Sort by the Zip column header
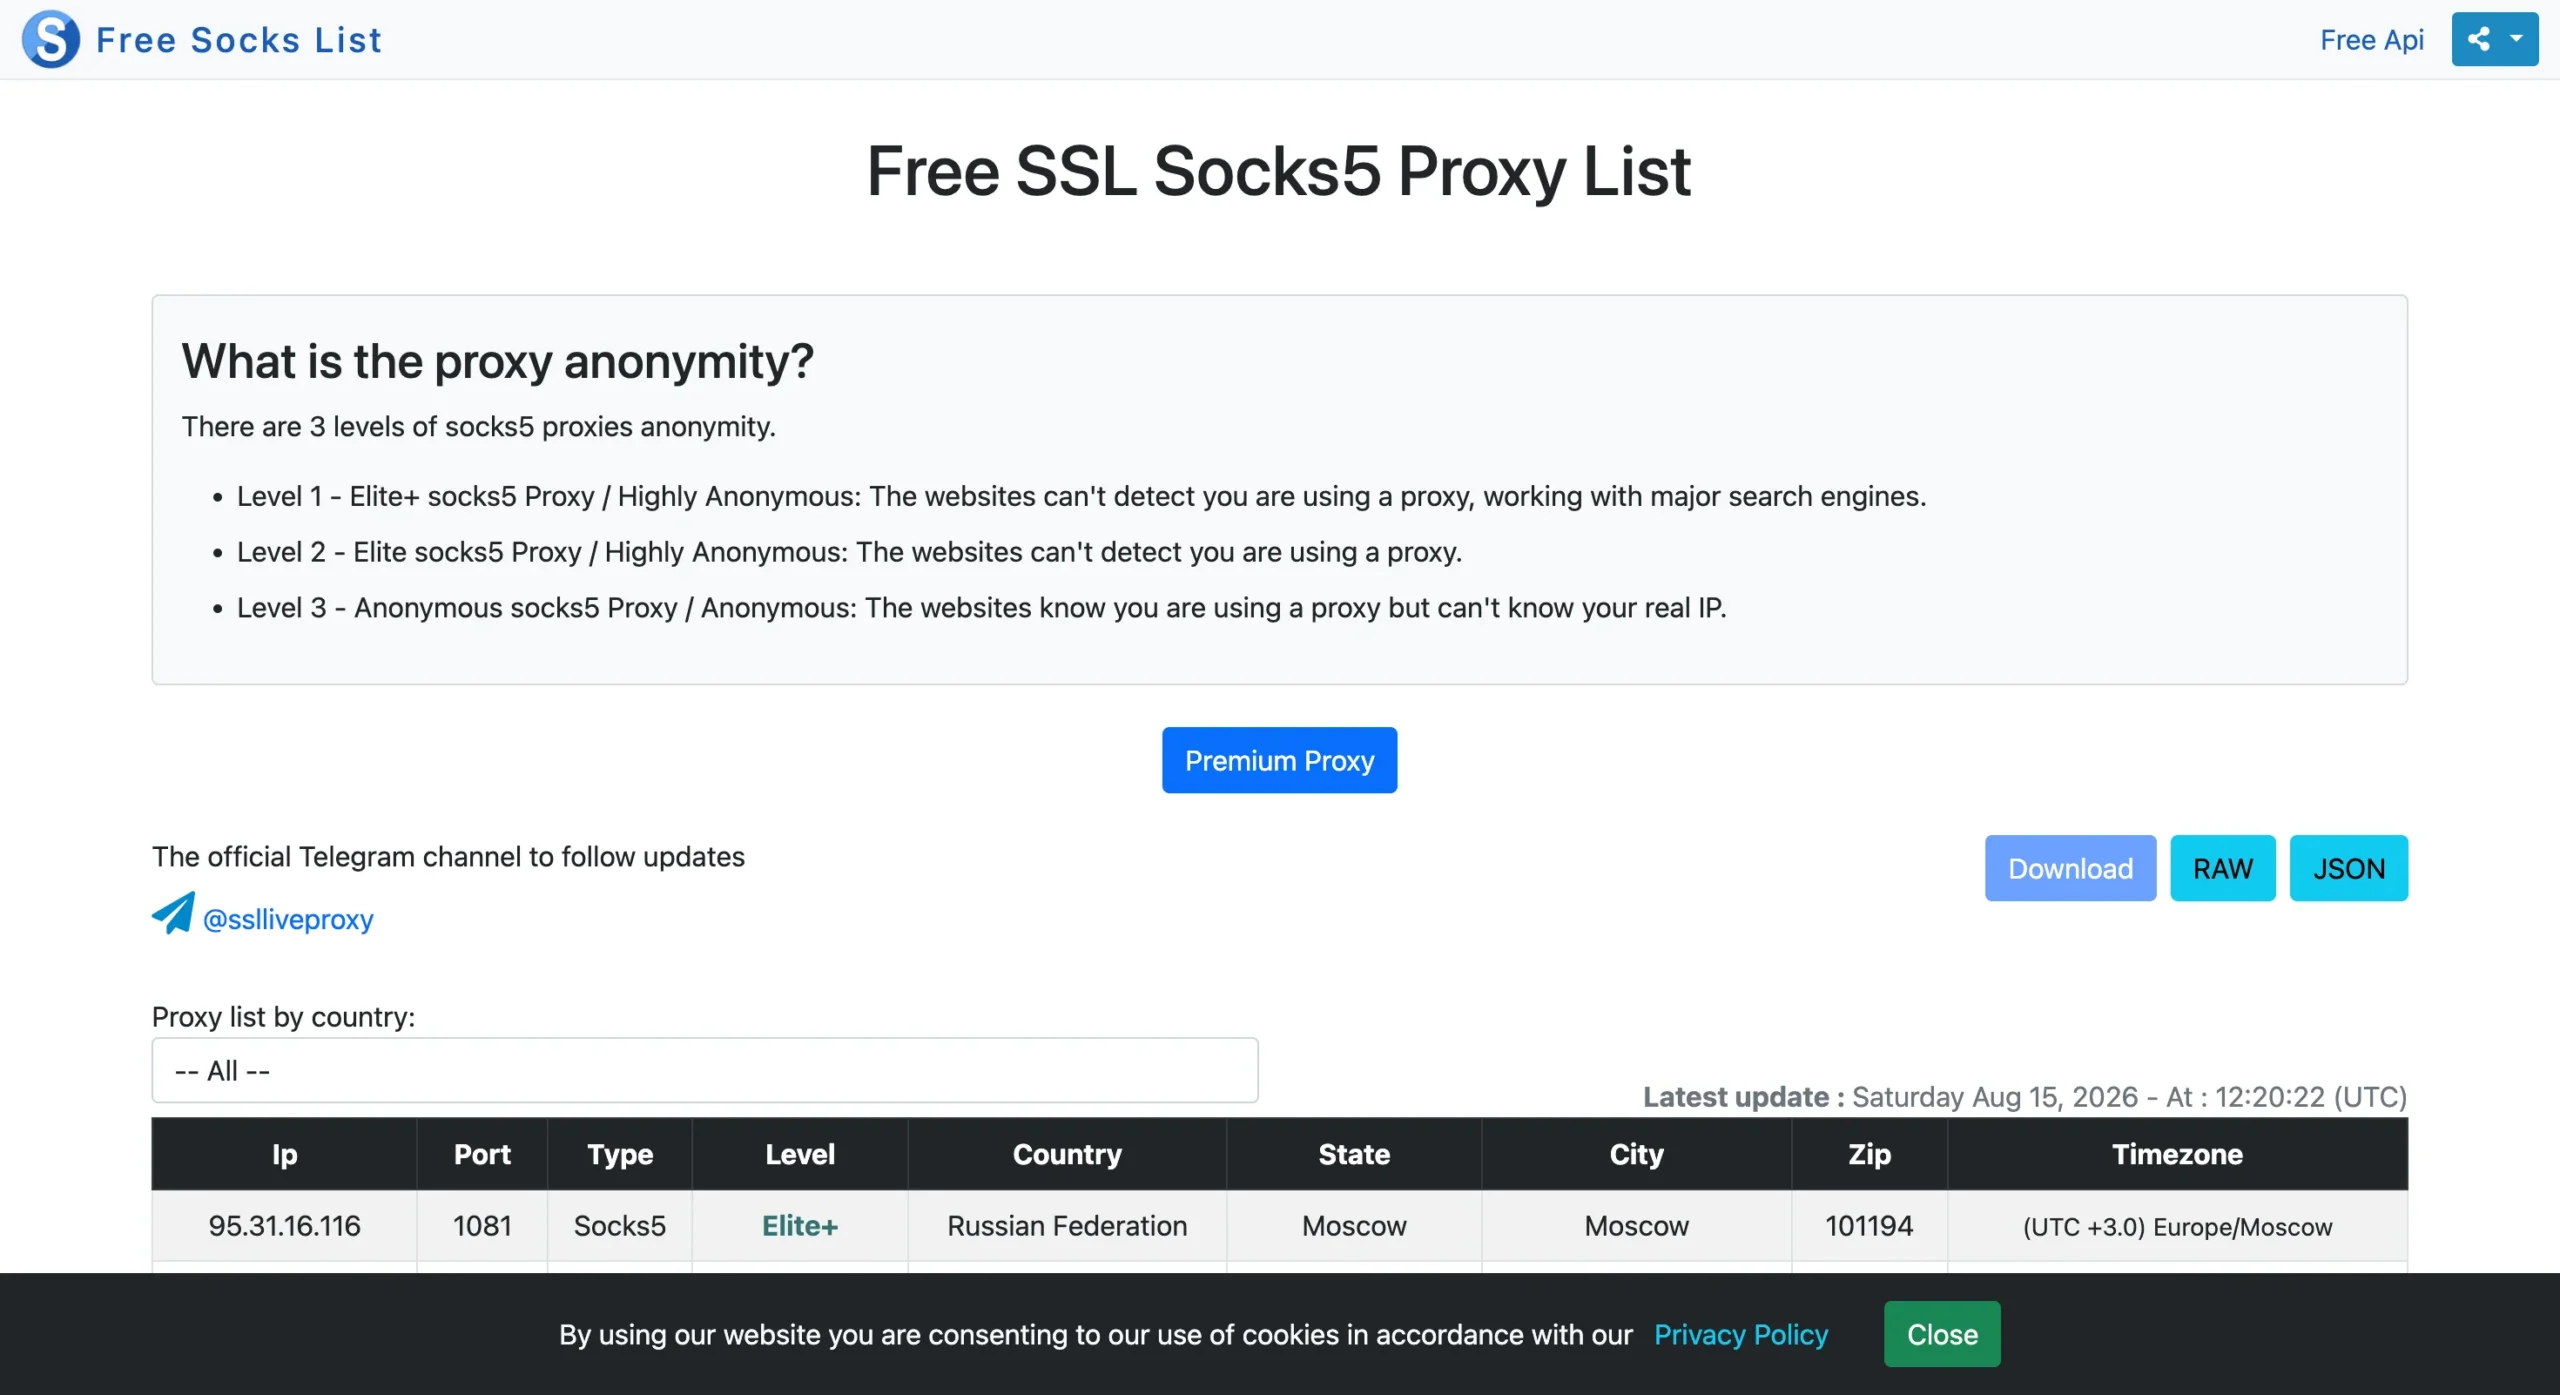This screenshot has width=2560, height=1395. click(1869, 1154)
